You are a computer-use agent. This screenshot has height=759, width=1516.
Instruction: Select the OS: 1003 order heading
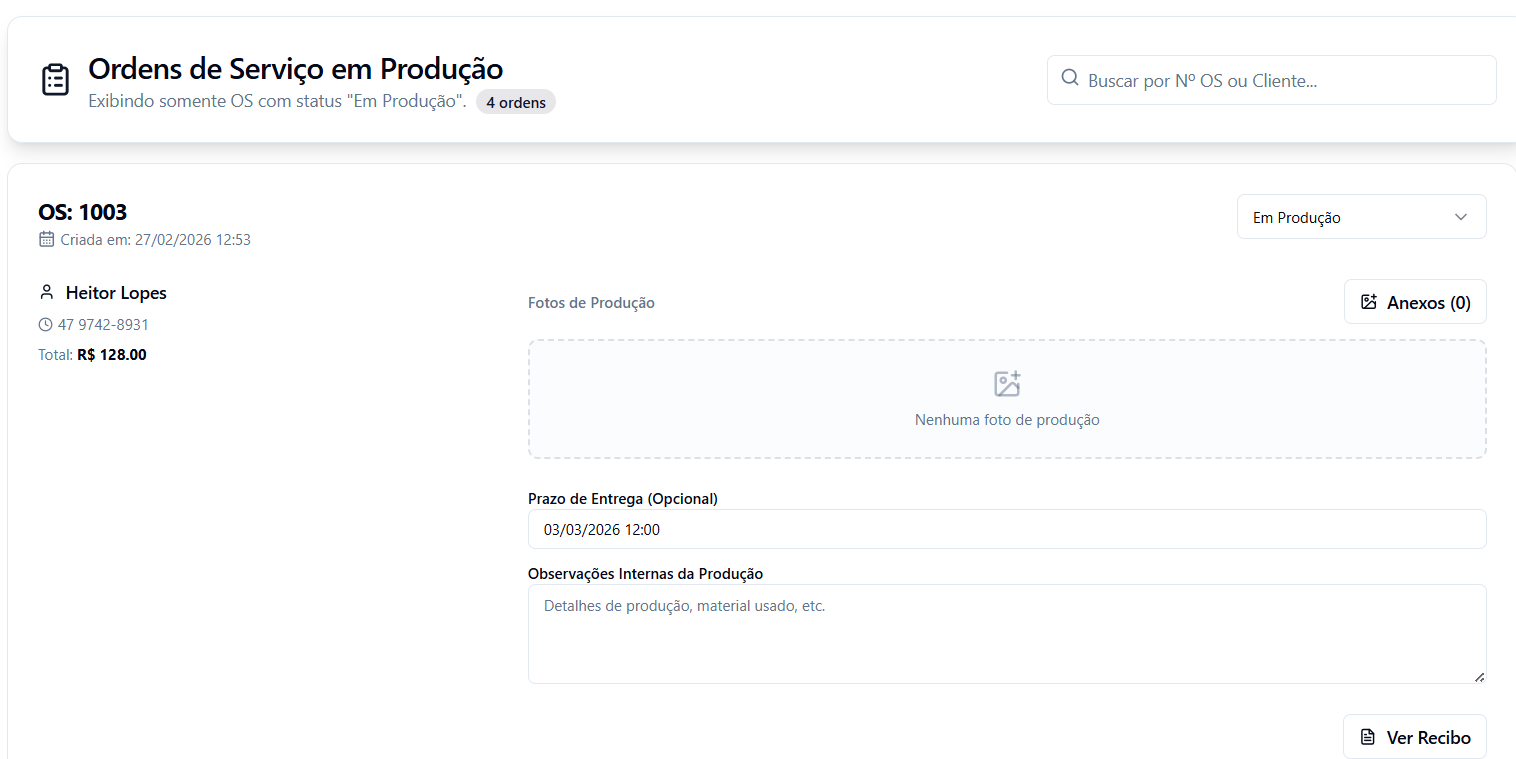pyautogui.click(x=83, y=212)
